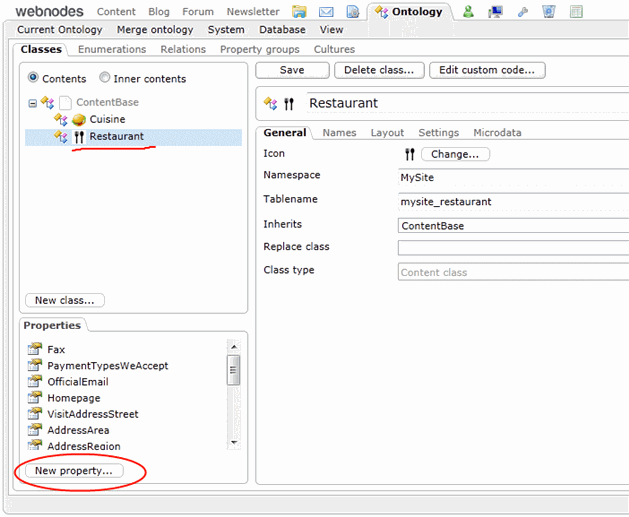Click the fork-and-knife icon beside Restaurant in tree
Viewport: 629px width, 517px height.
78,137
